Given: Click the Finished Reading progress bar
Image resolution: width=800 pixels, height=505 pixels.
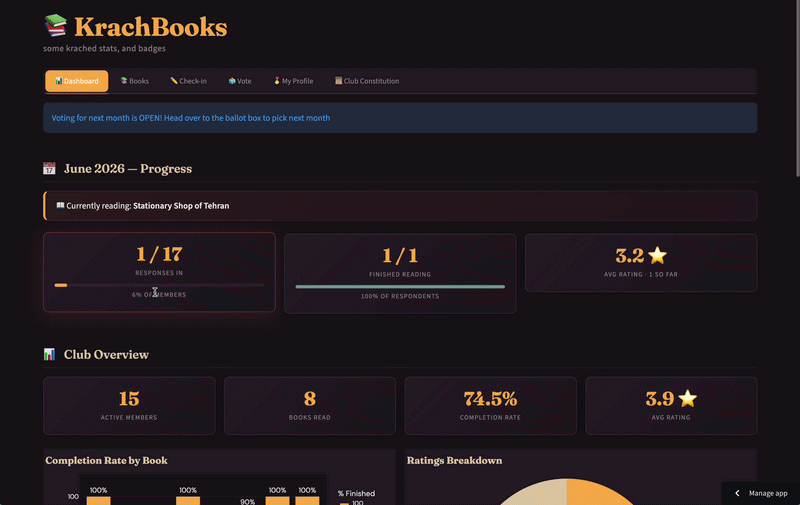Looking at the screenshot, I should pyautogui.click(x=400, y=287).
